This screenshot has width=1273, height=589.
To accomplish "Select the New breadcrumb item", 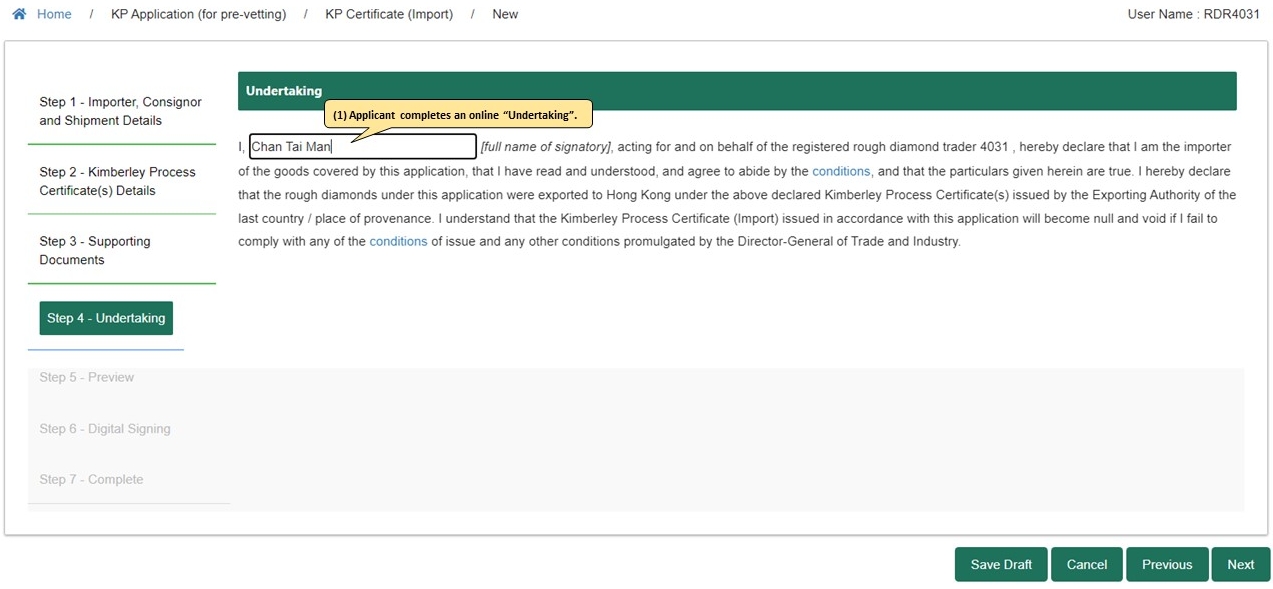I will point(505,14).
